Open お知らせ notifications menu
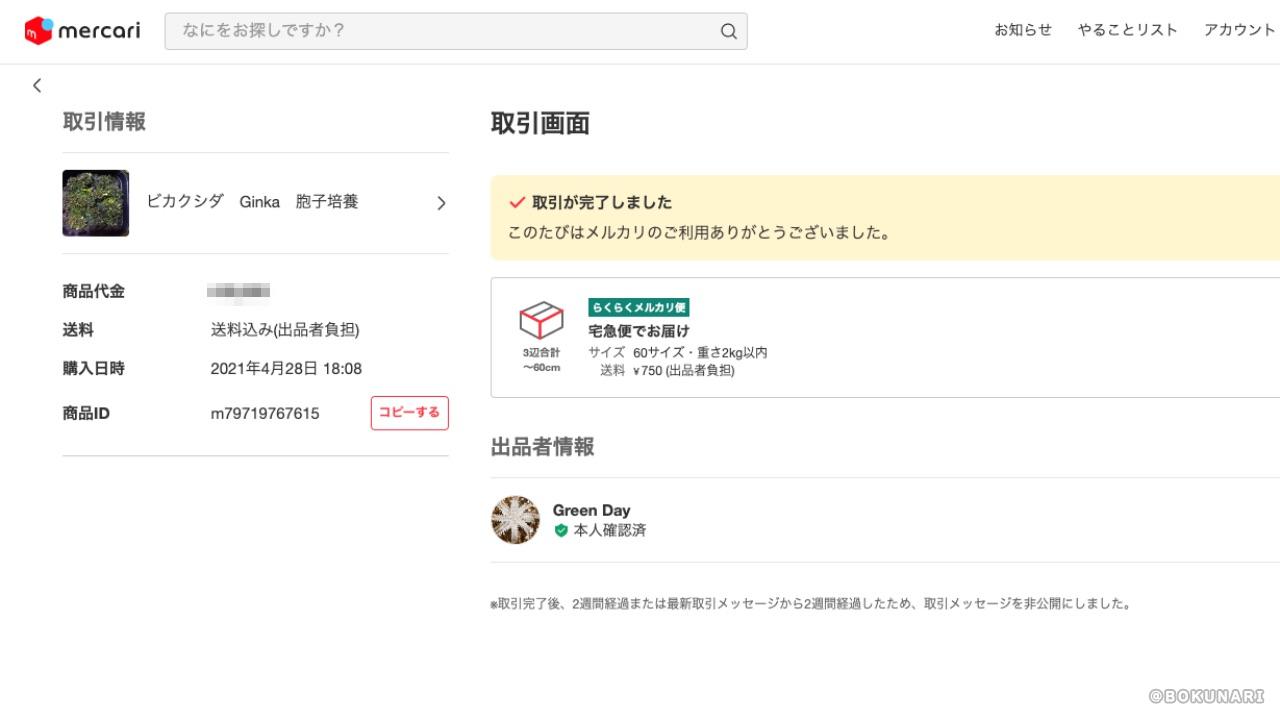This screenshot has height=720, width=1280. point(1023,30)
